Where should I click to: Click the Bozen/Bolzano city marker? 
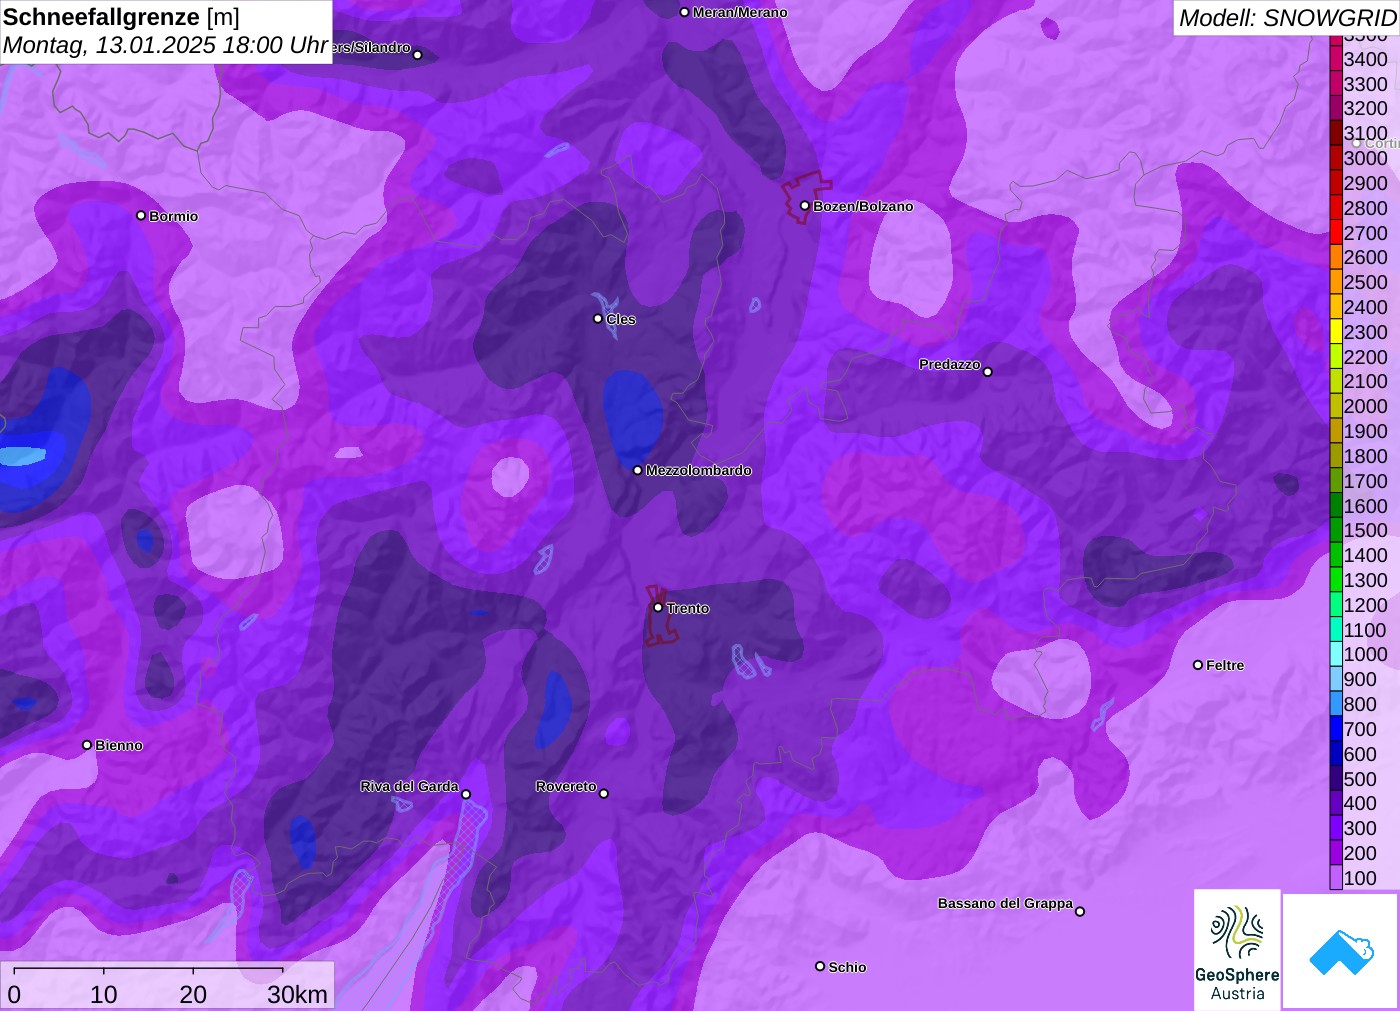pos(805,206)
